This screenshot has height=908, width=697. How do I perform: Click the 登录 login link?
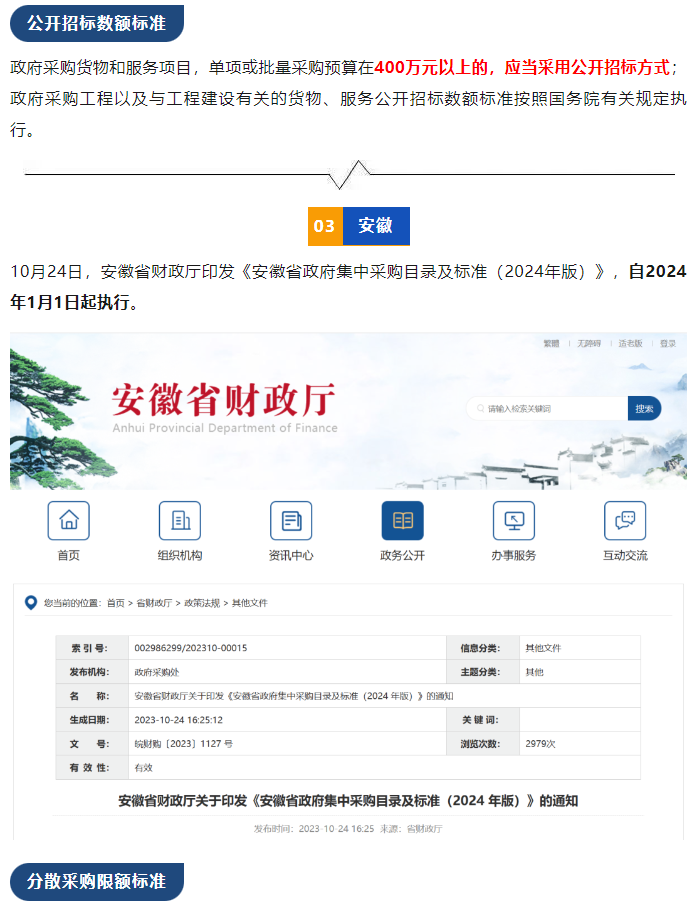point(667,344)
